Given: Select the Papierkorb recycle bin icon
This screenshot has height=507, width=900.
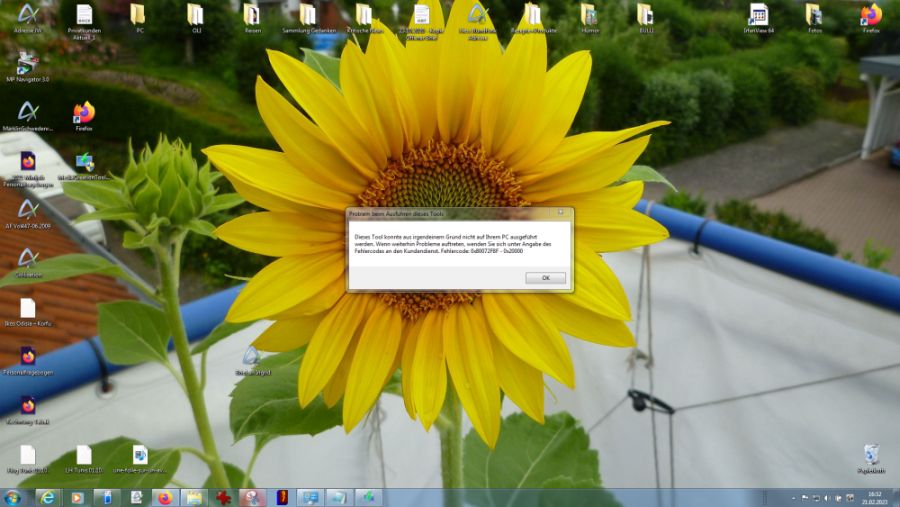Looking at the screenshot, I should [871, 455].
